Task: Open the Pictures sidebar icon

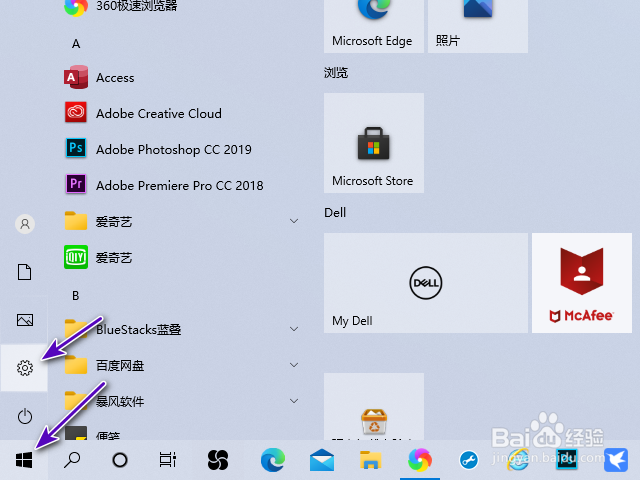Action: pos(24,320)
